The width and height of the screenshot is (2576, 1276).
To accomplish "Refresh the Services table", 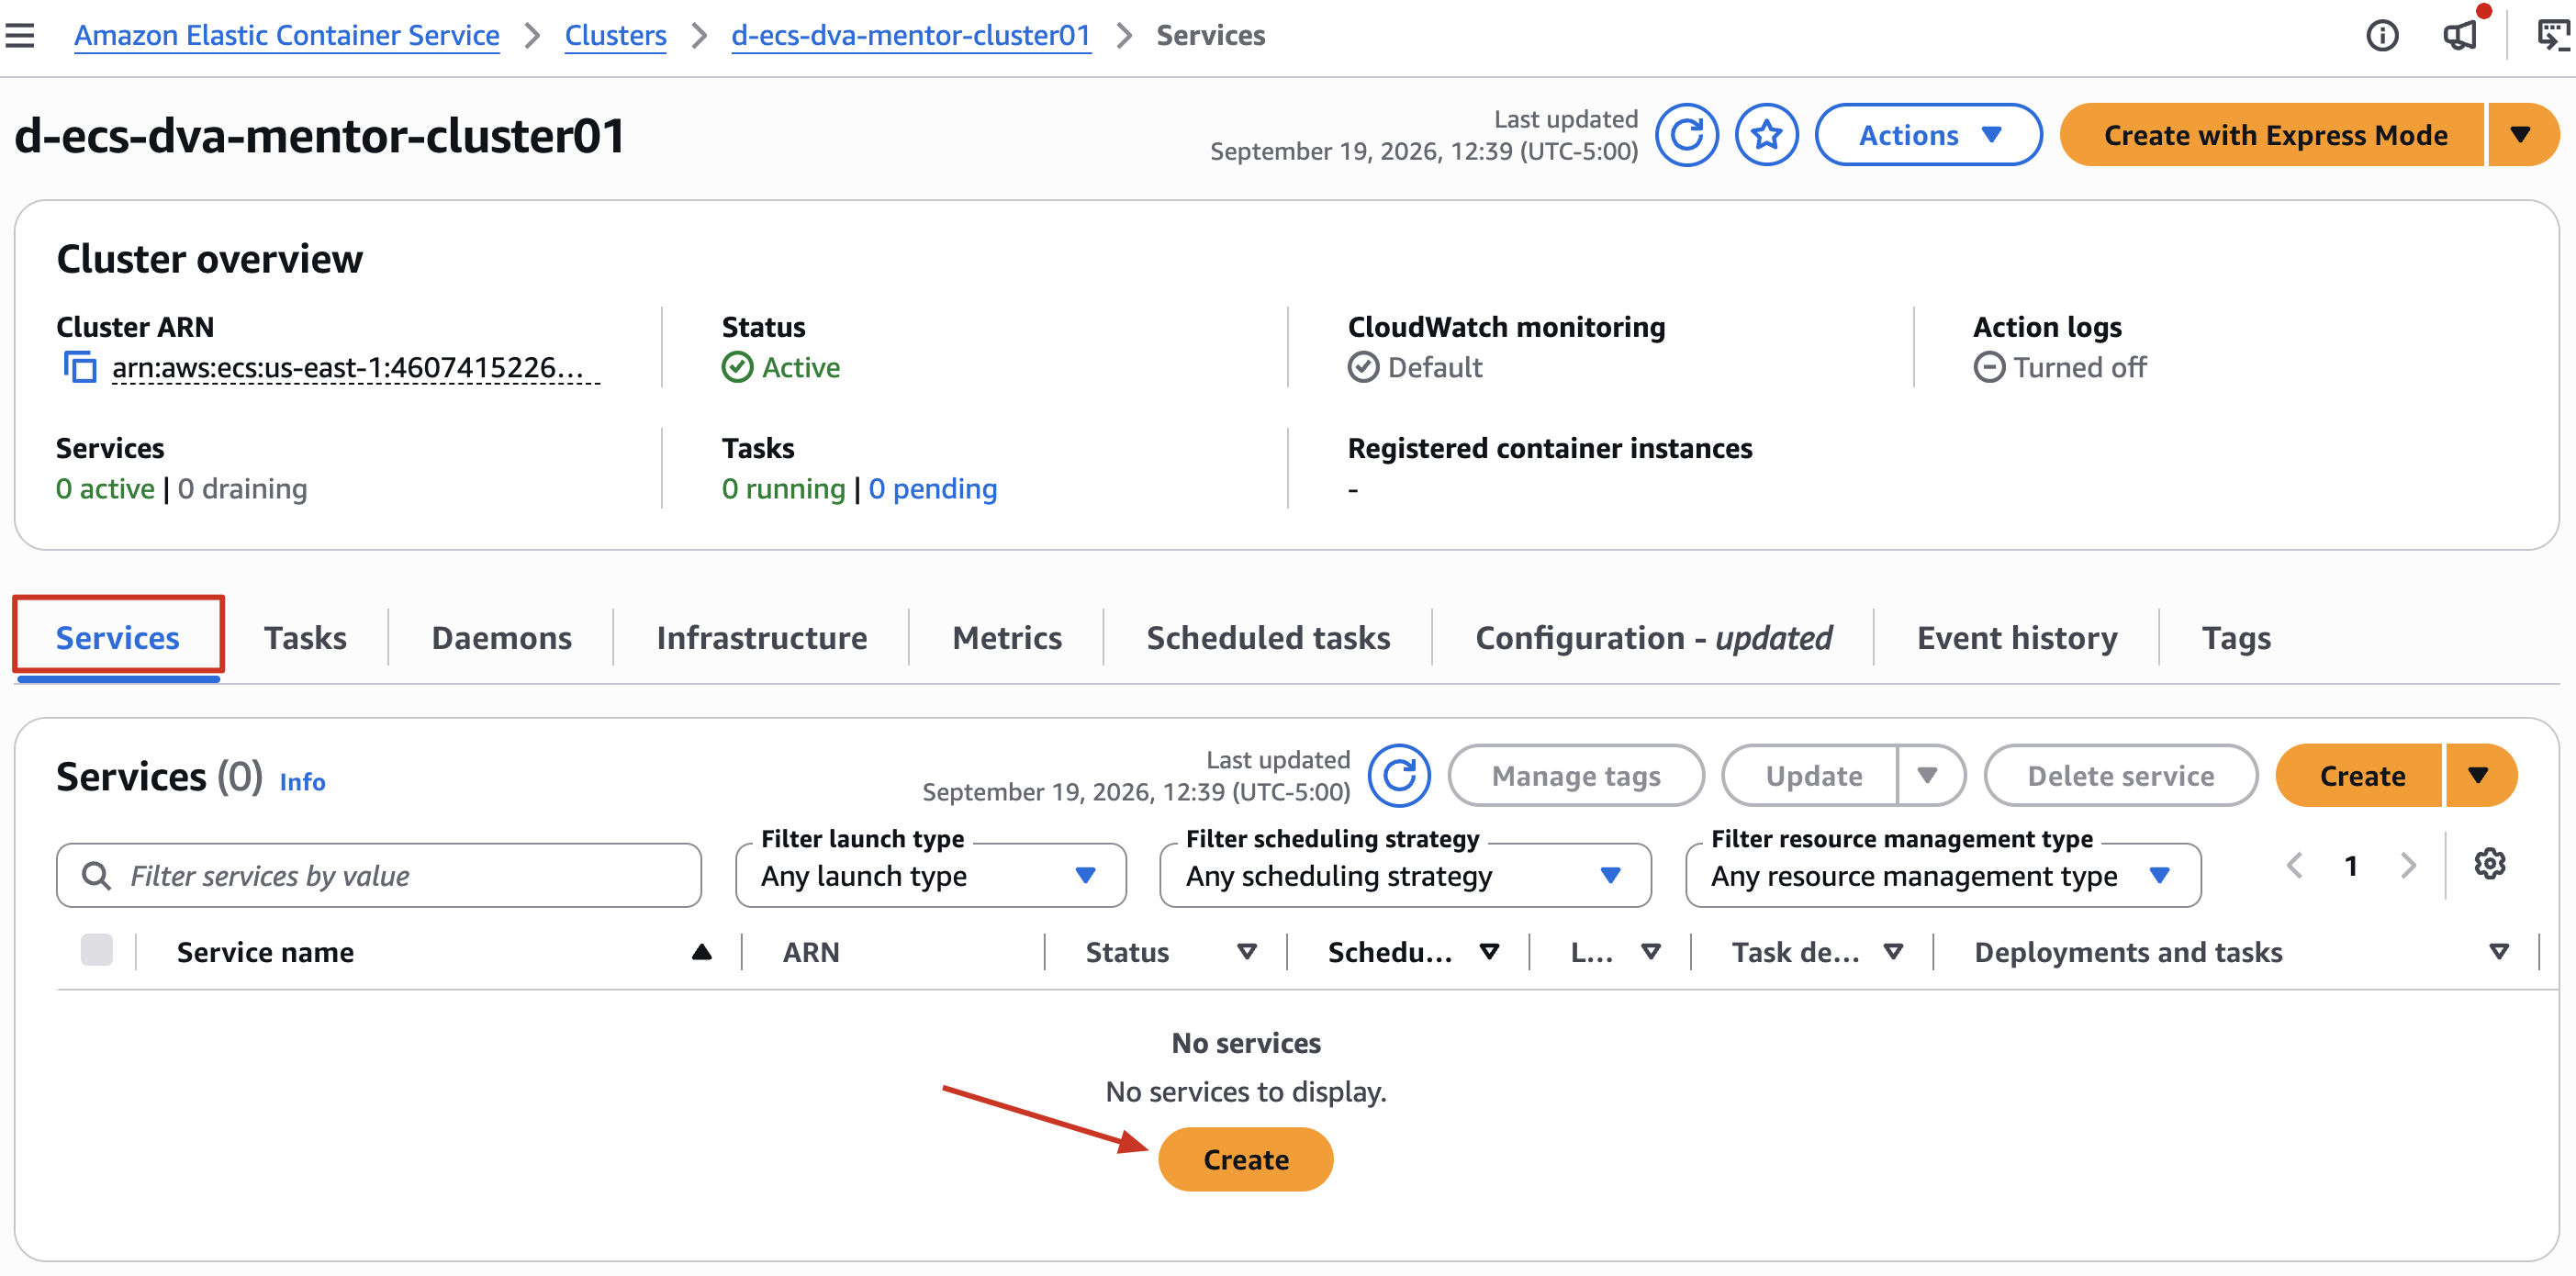I will 1399,775.
